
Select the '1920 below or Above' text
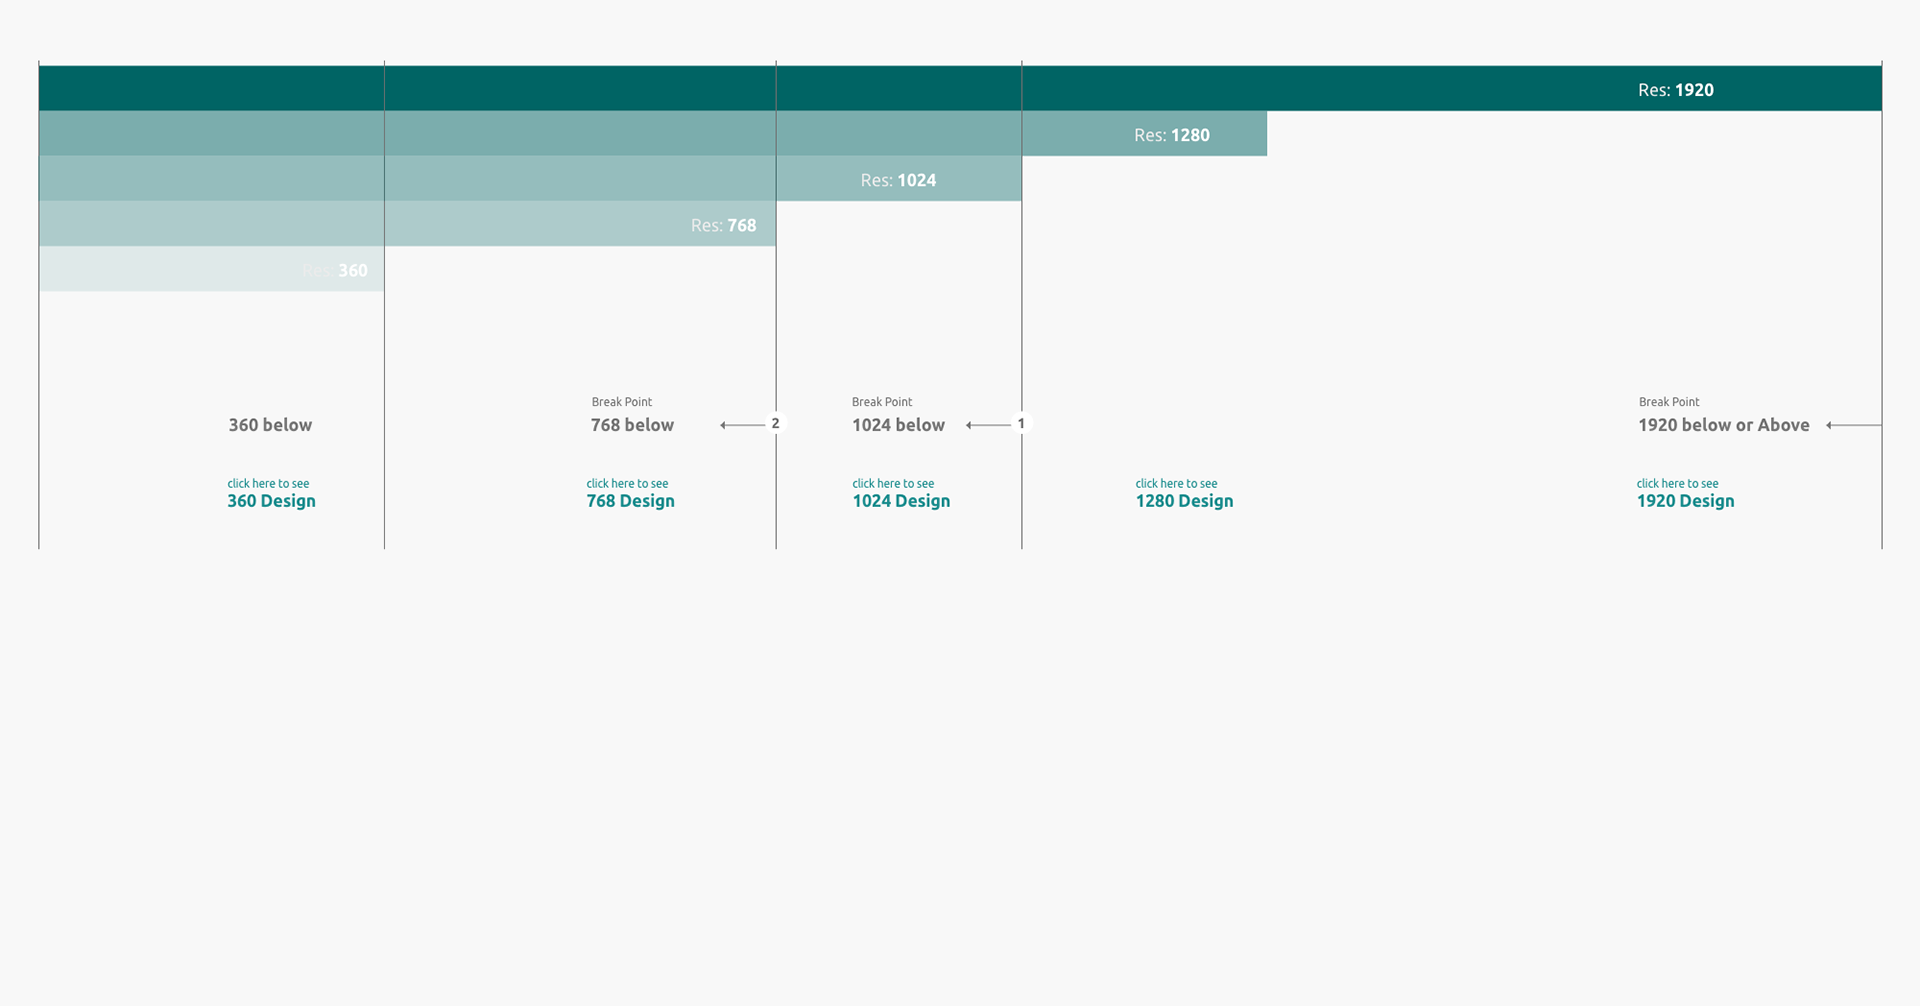coord(1723,425)
